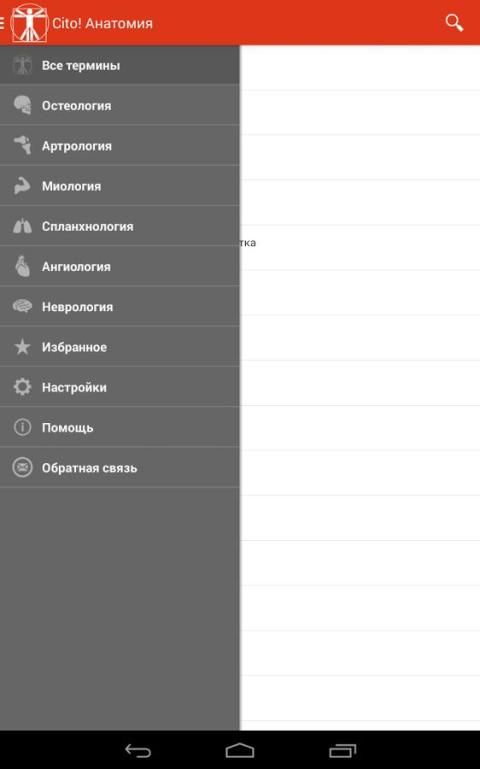Tap the Android back navigation button

(x=138, y=750)
